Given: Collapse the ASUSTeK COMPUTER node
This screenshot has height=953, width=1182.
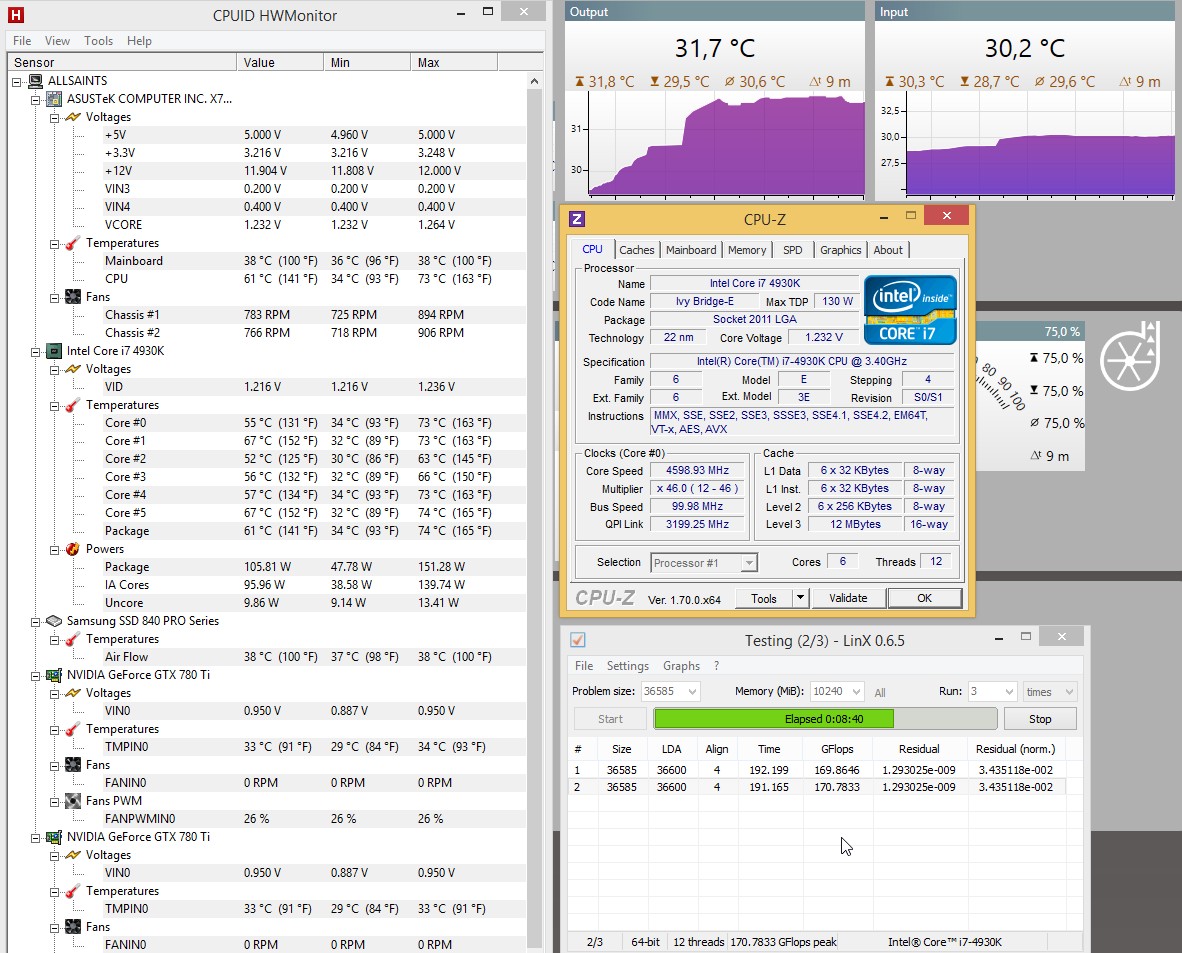Looking at the screenshot, I should click(x=35, y=100).
